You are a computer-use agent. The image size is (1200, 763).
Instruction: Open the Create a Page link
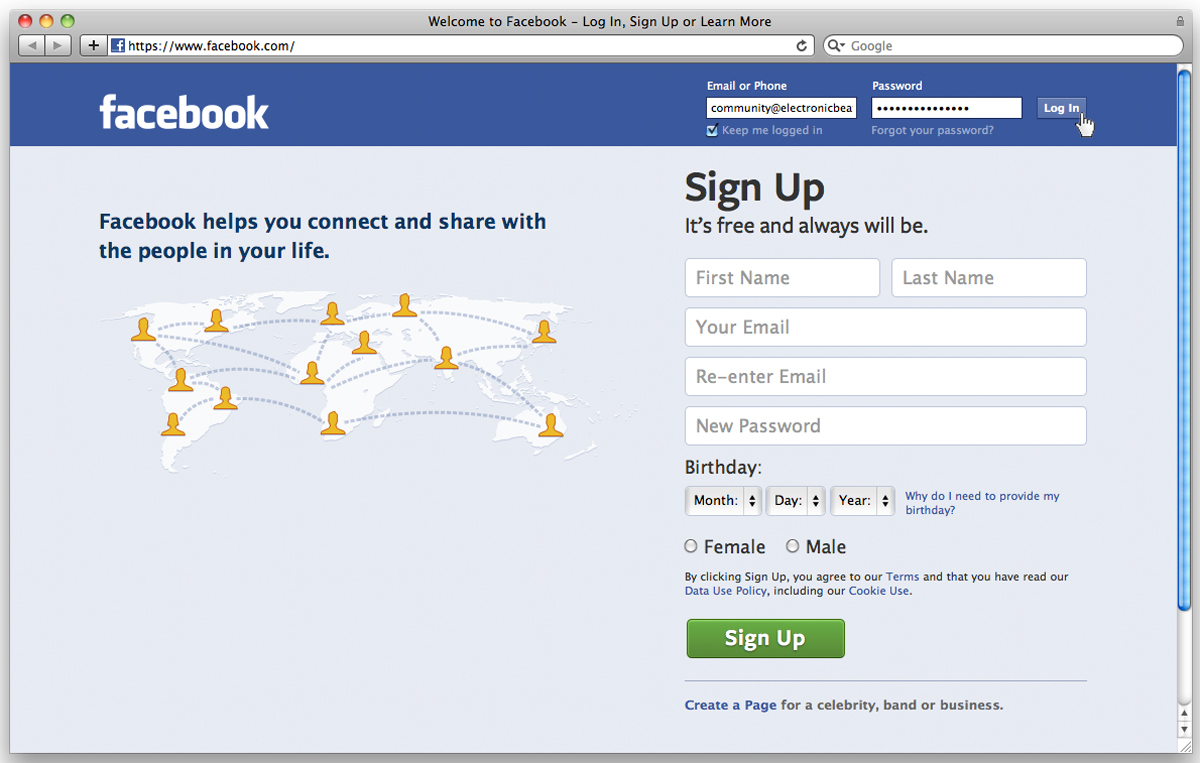click(x=731, y=705)
